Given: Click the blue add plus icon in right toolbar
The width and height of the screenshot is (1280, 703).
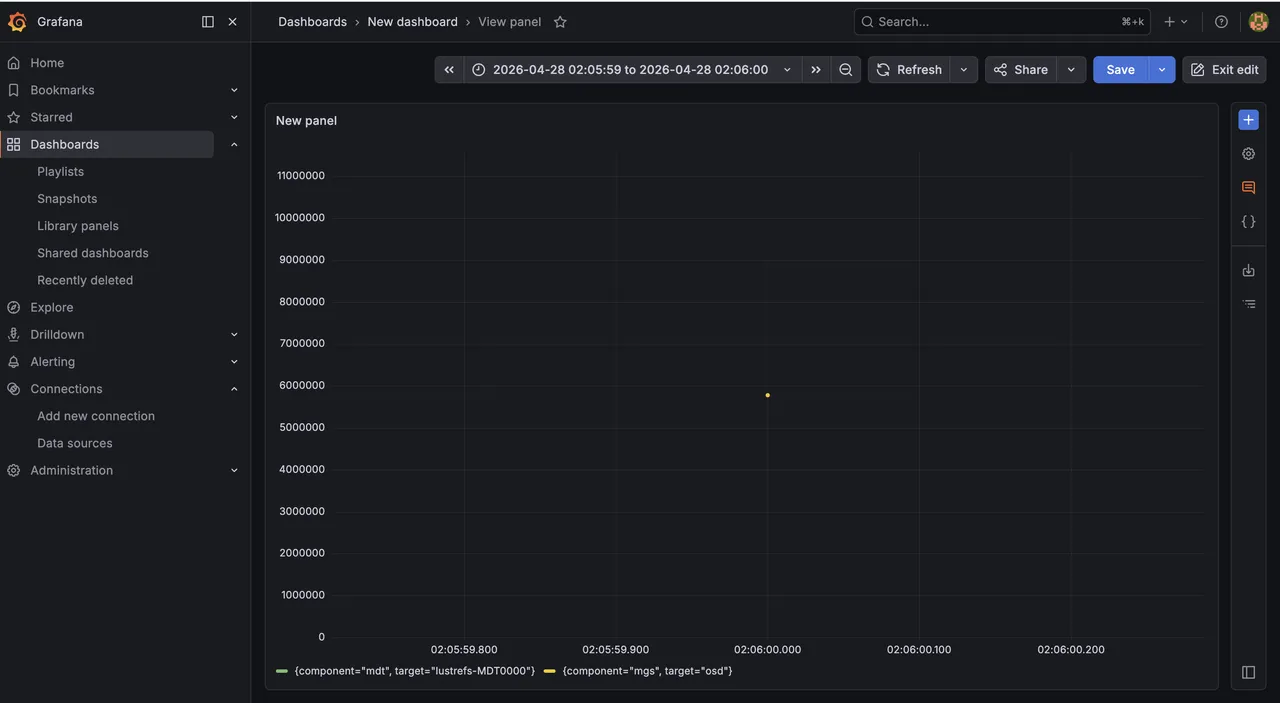Looking at the screenshot, I should tap(1248, 120).
